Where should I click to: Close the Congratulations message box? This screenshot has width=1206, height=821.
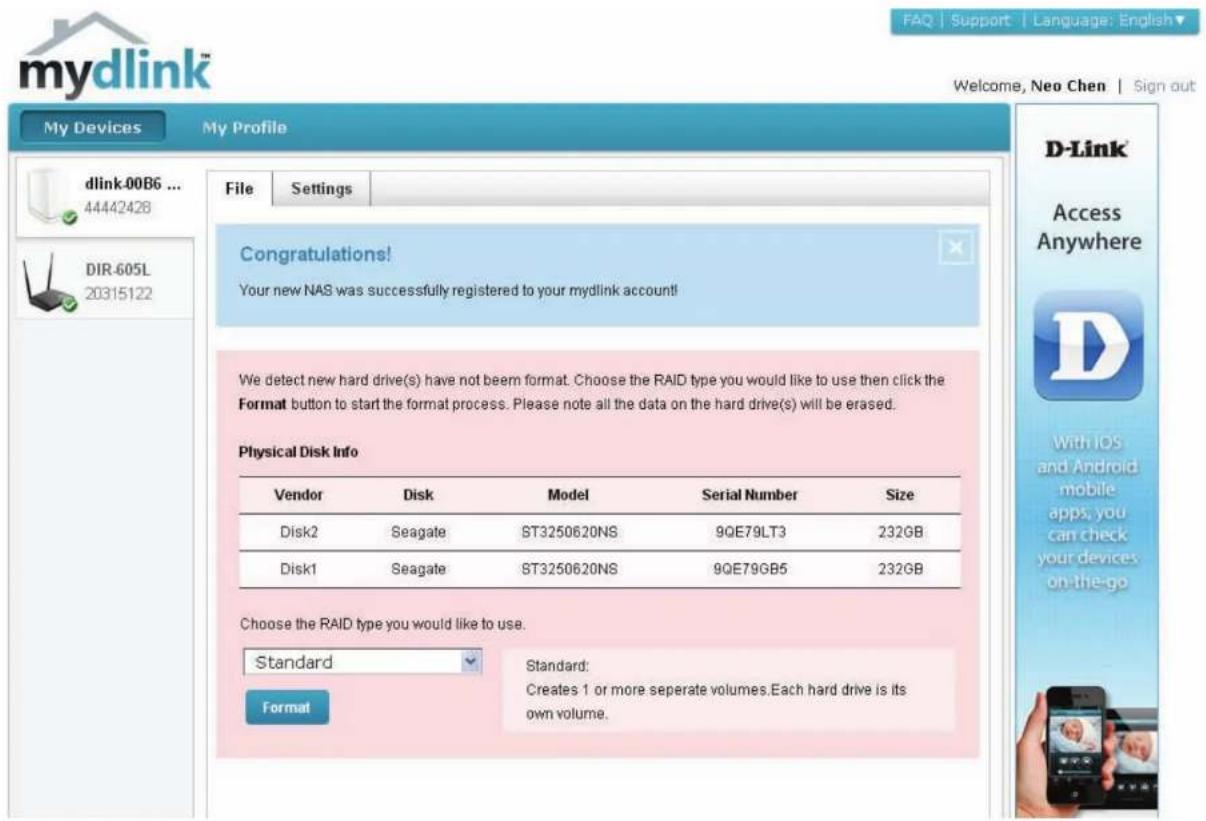pos(956,249)
